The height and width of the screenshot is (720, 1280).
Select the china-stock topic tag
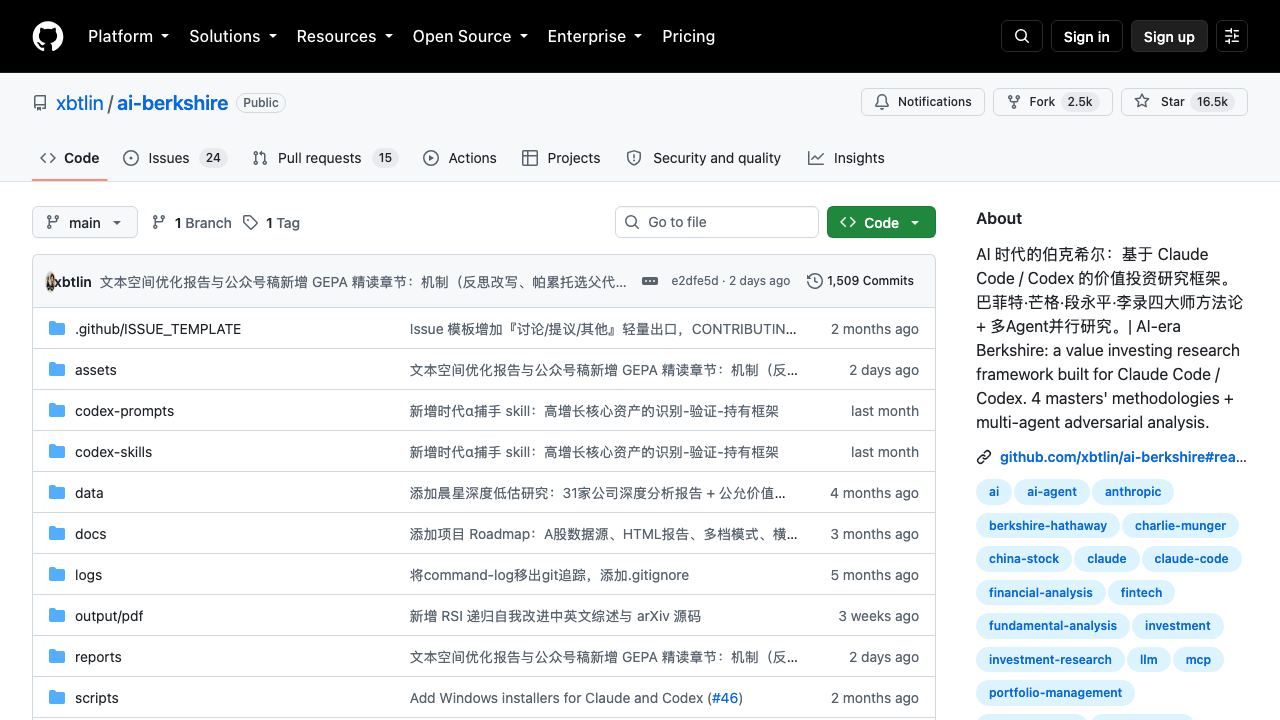click(1023, 559)
